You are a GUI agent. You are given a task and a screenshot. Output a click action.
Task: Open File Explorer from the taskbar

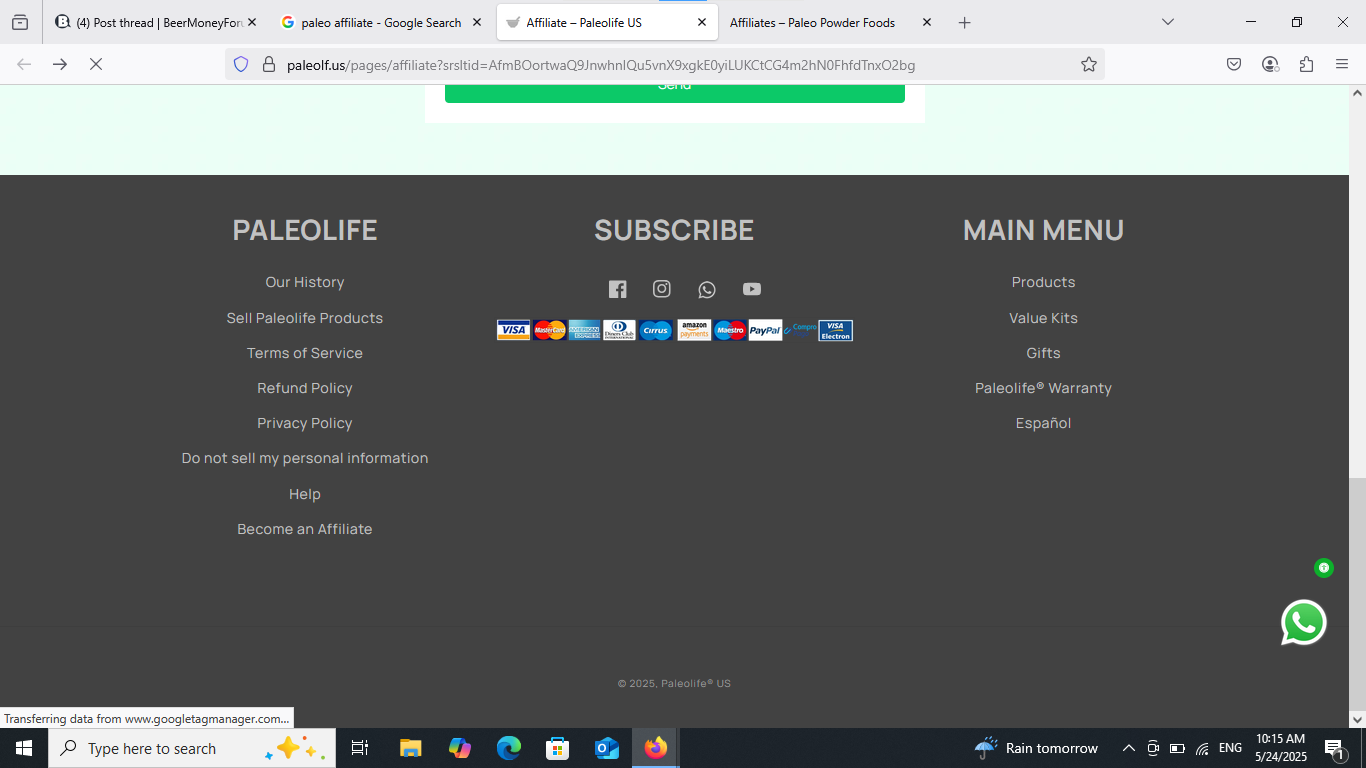410,748
